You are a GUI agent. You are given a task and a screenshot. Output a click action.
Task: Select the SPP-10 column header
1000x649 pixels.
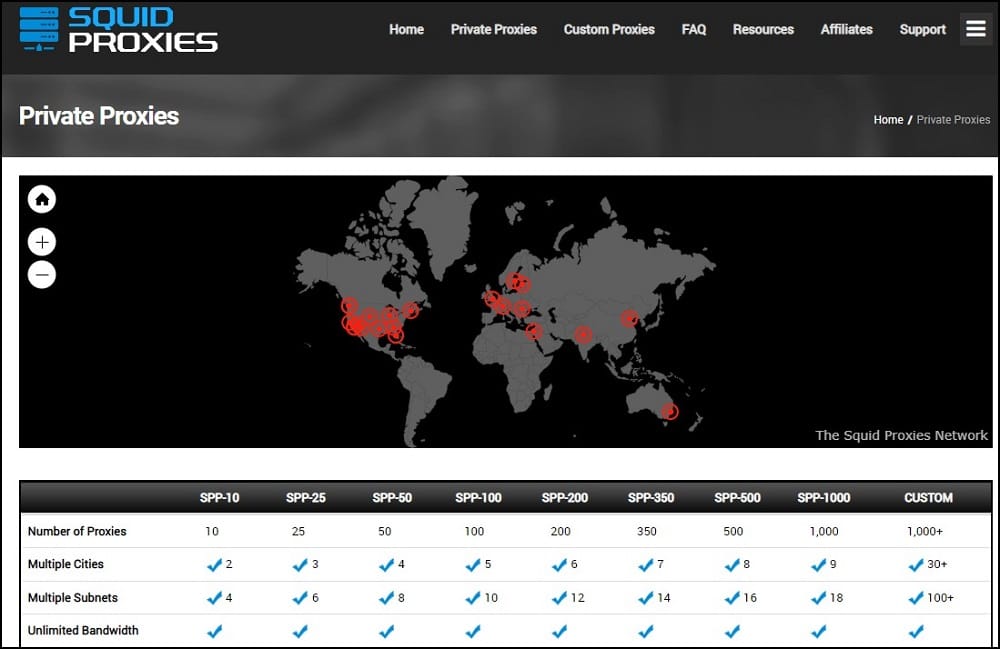(x=219, y=498)
